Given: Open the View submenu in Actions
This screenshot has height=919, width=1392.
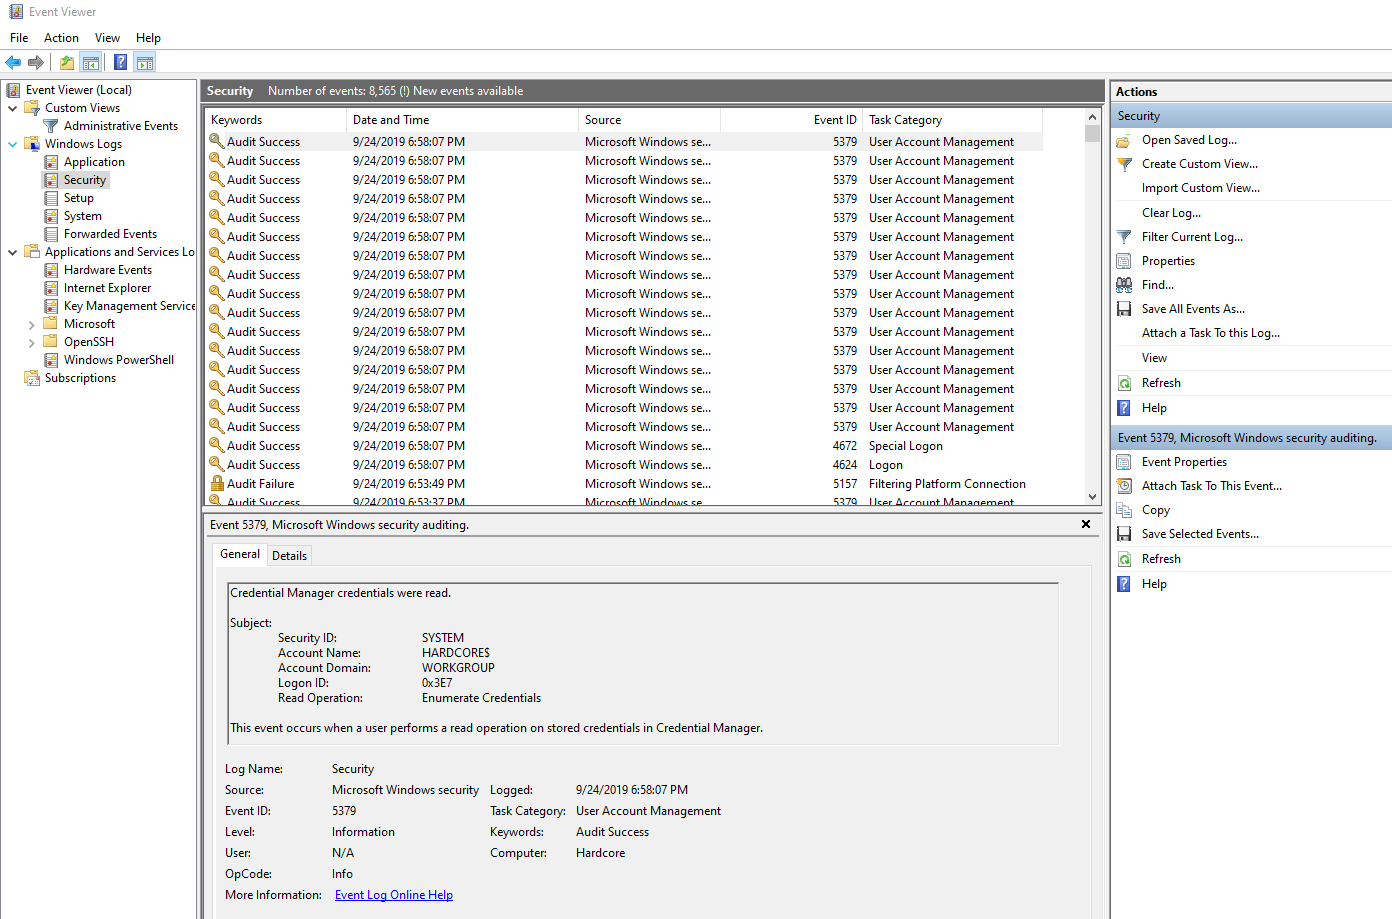Looking at the screenshot, I should tap(1154, 358).
